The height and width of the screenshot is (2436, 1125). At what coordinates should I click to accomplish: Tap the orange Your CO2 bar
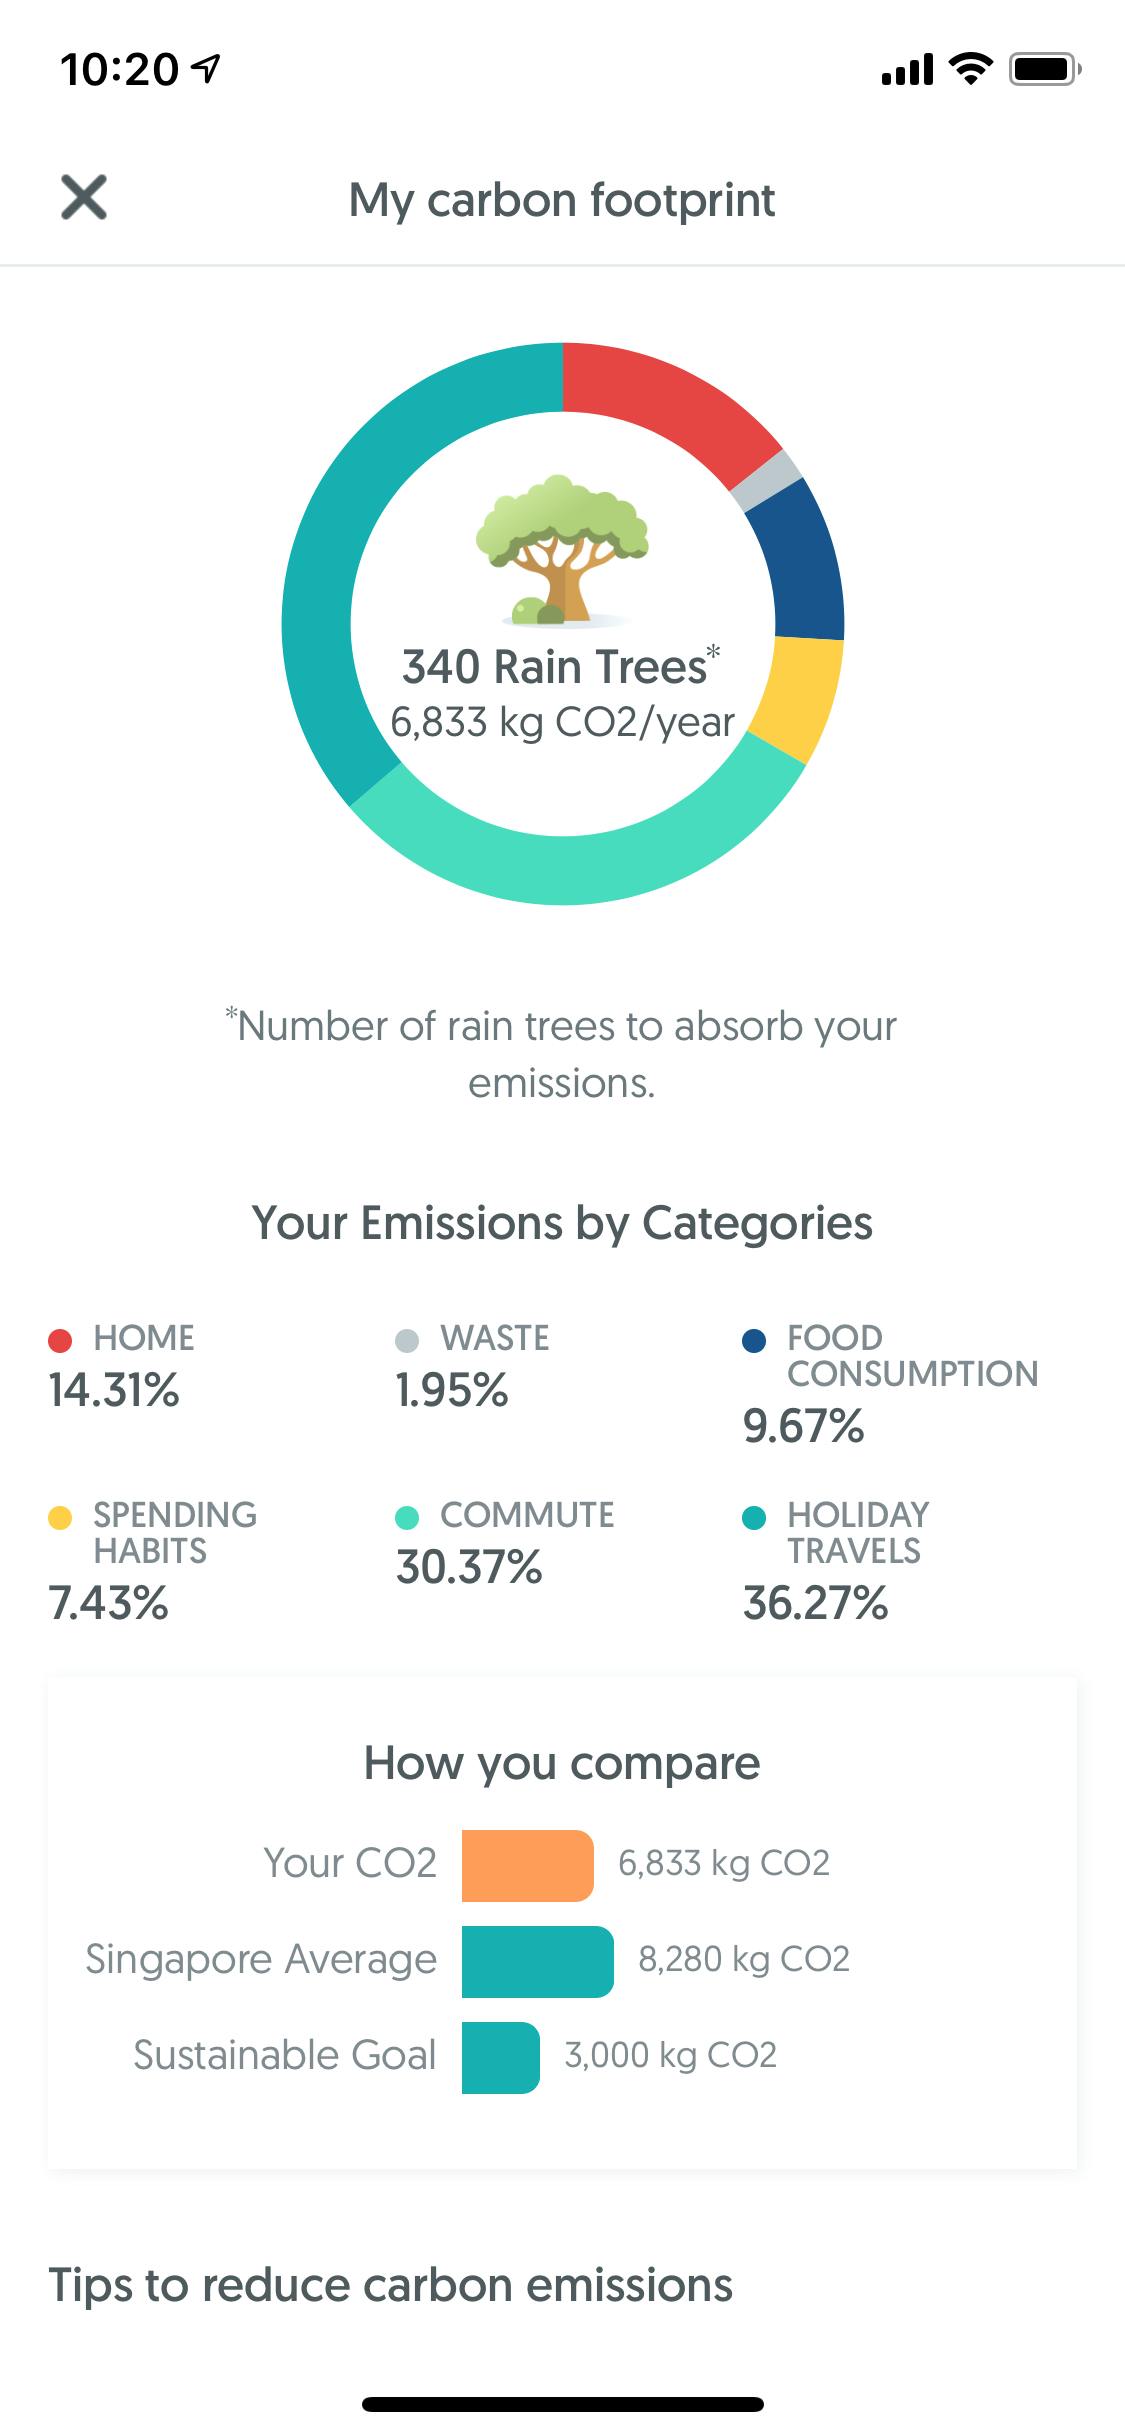coord(527,1865)
